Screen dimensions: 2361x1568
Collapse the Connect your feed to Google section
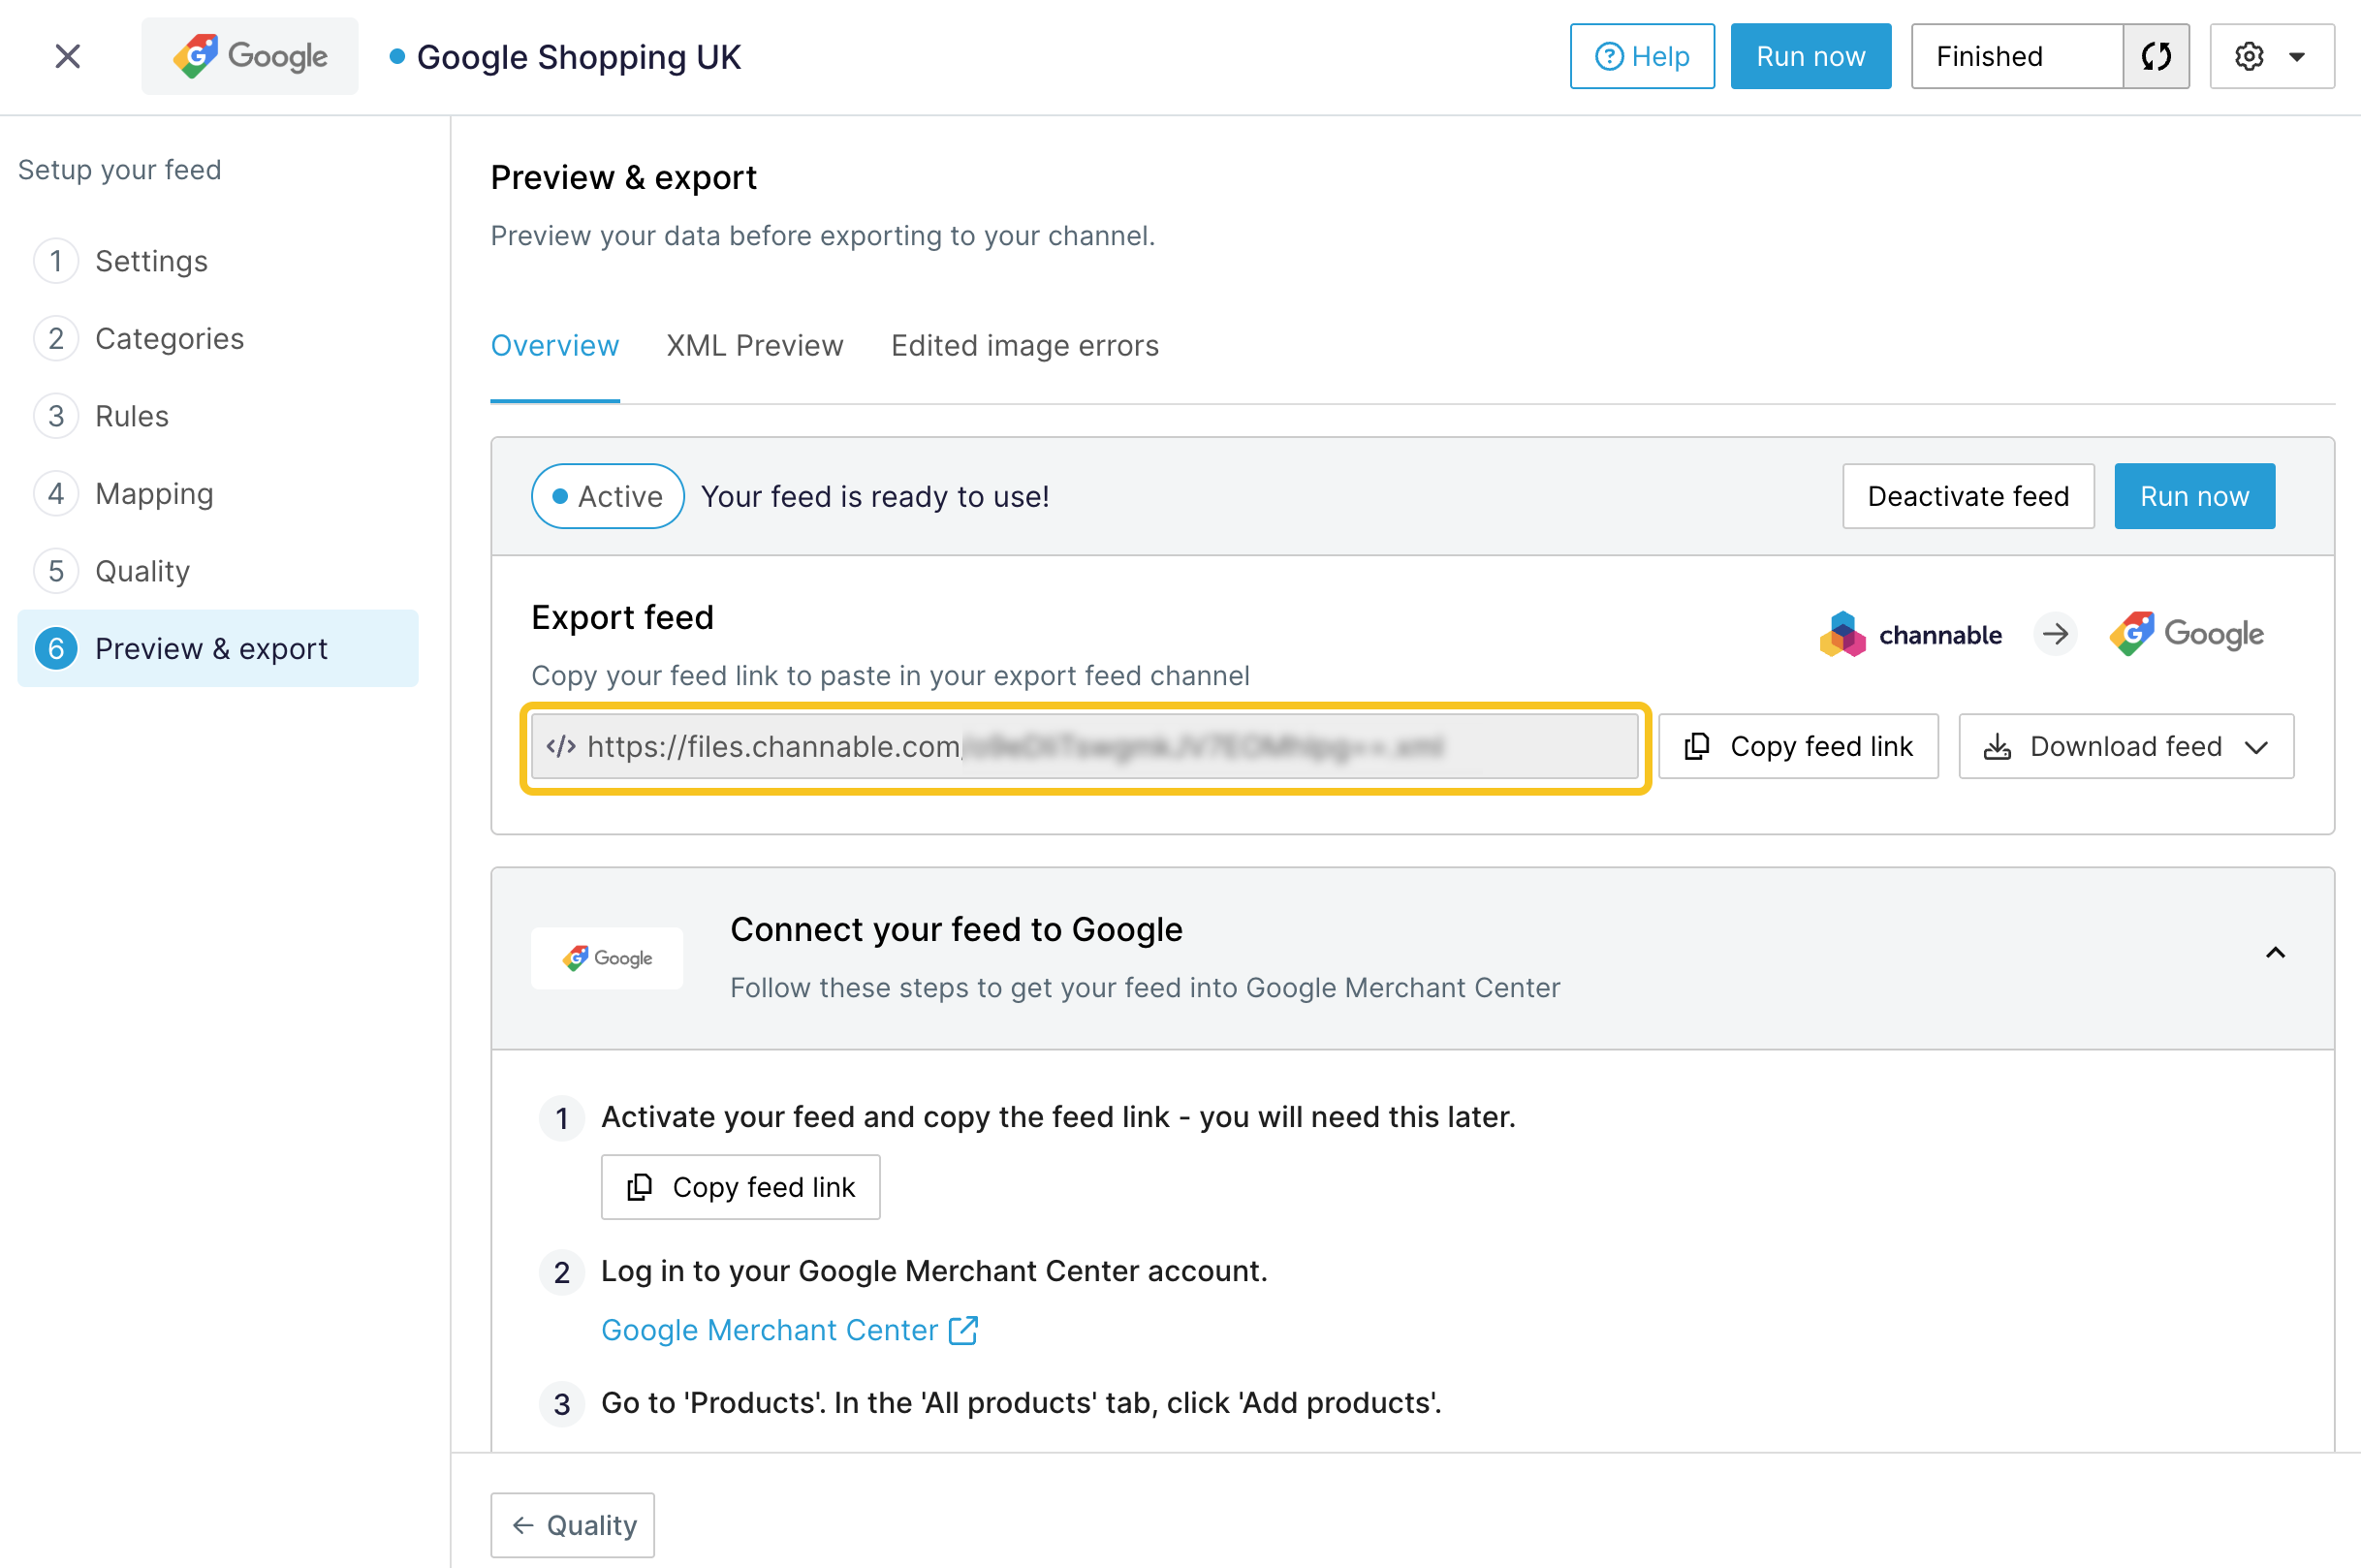[2275, 953]
